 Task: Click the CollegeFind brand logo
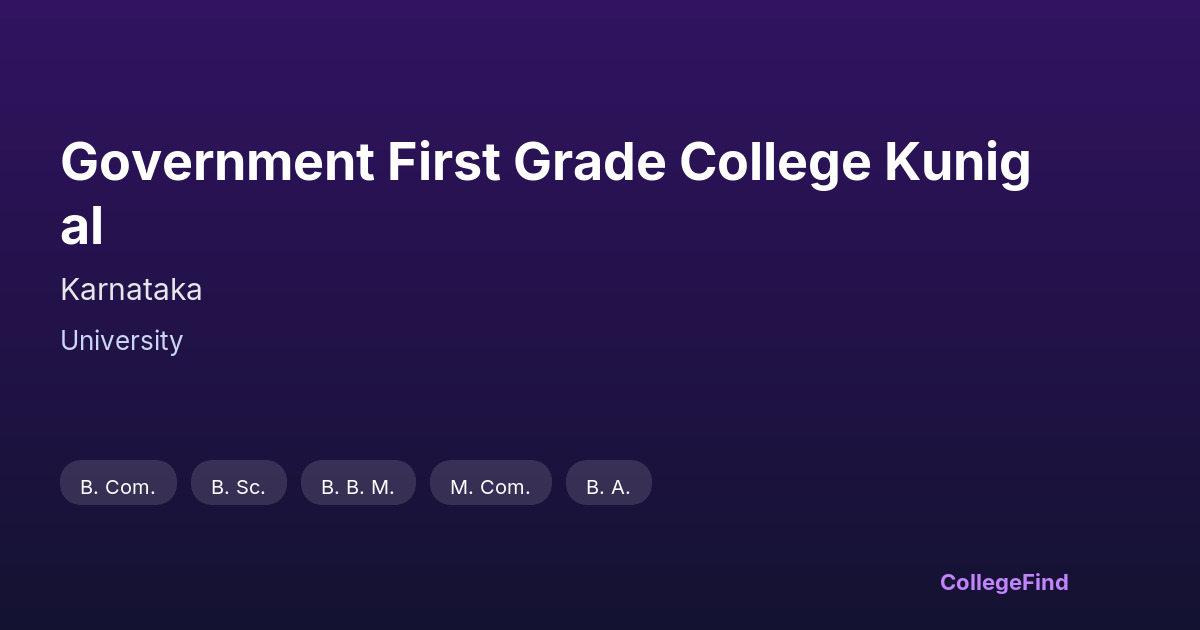pyautogui.click(x=1003, y=582)
